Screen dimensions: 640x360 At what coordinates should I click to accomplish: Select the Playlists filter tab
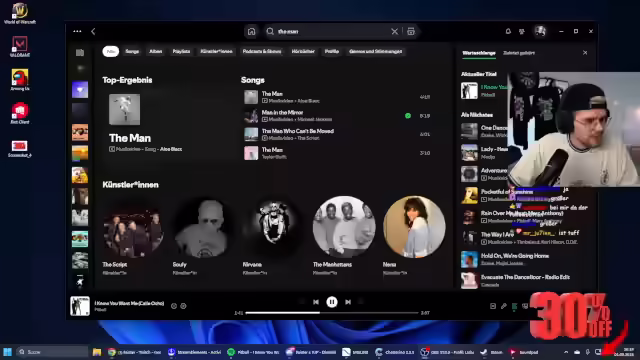tap(181, 51)
